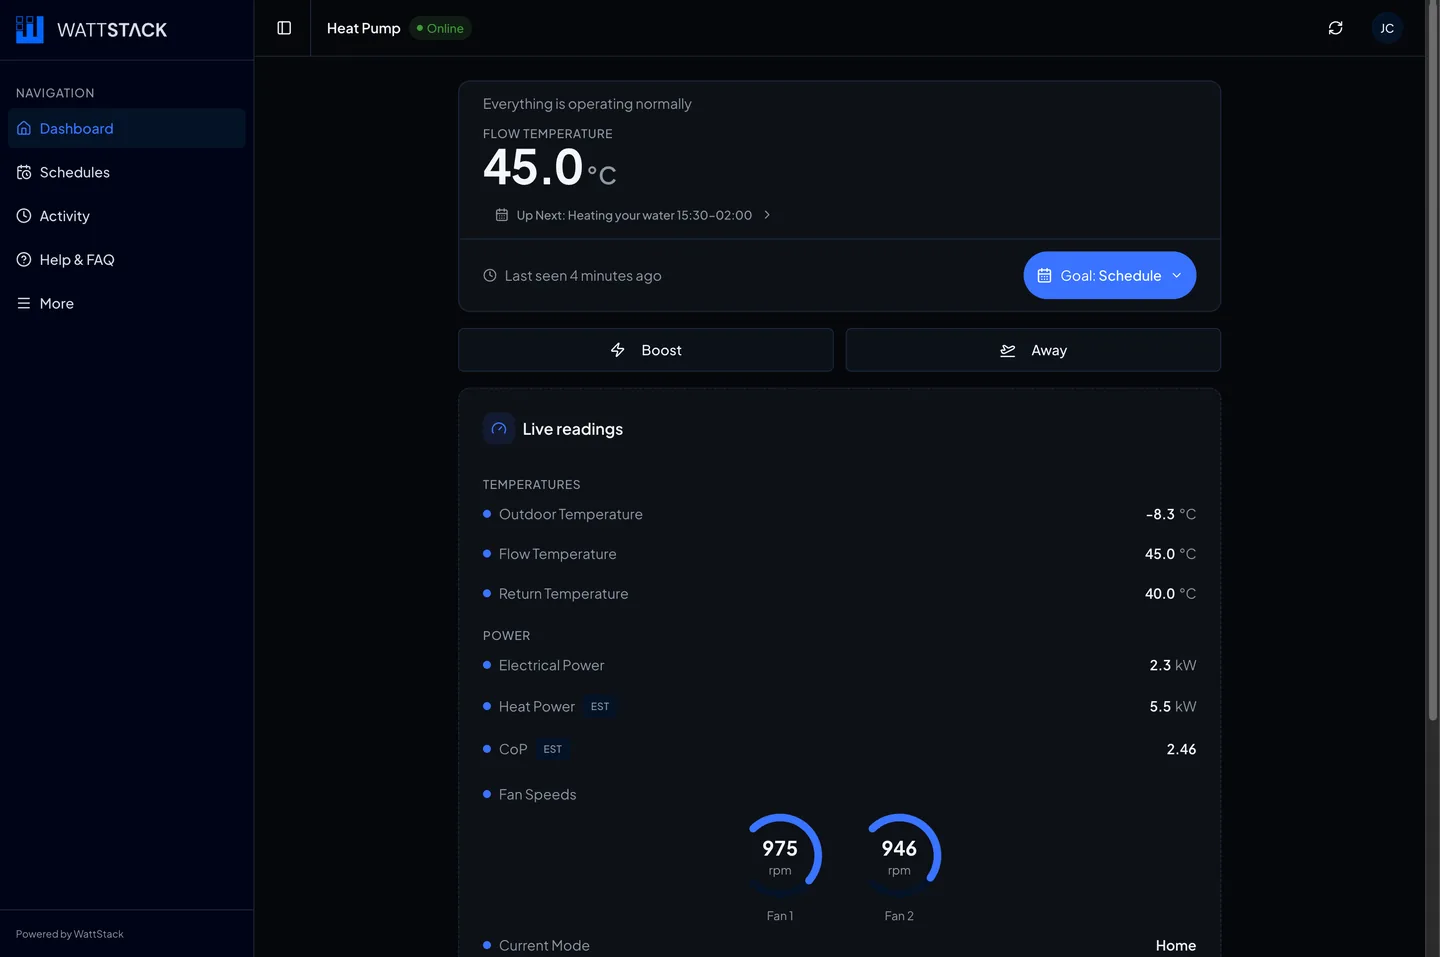Select the CoP row label
The height and width of the screenshot is (957, 1440).
pos(513,749)
